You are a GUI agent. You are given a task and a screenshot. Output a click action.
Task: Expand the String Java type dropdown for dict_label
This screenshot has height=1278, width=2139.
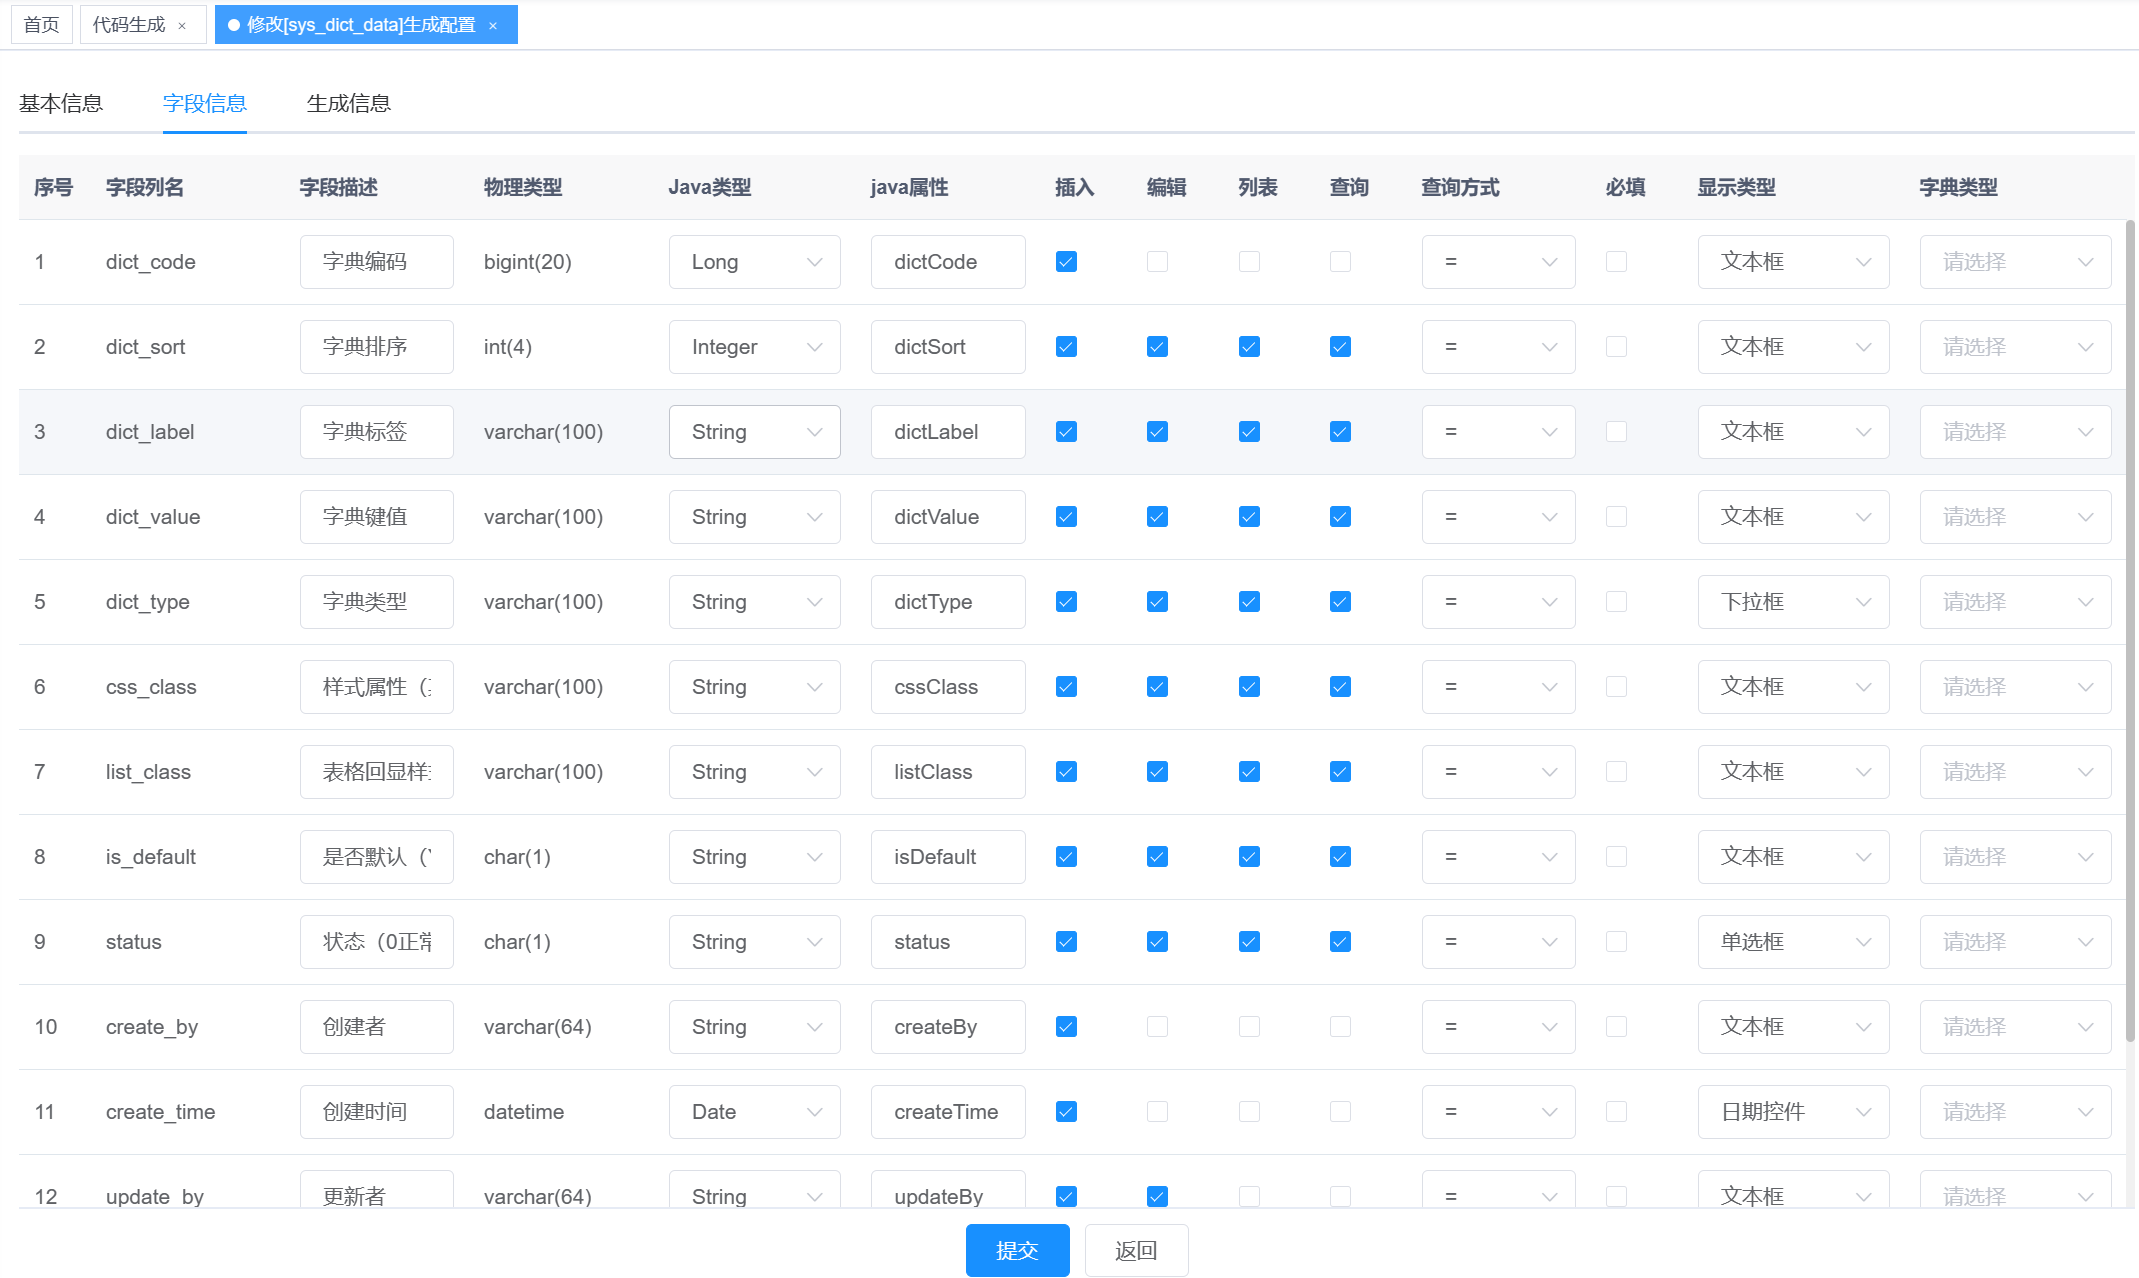(754, 432)
